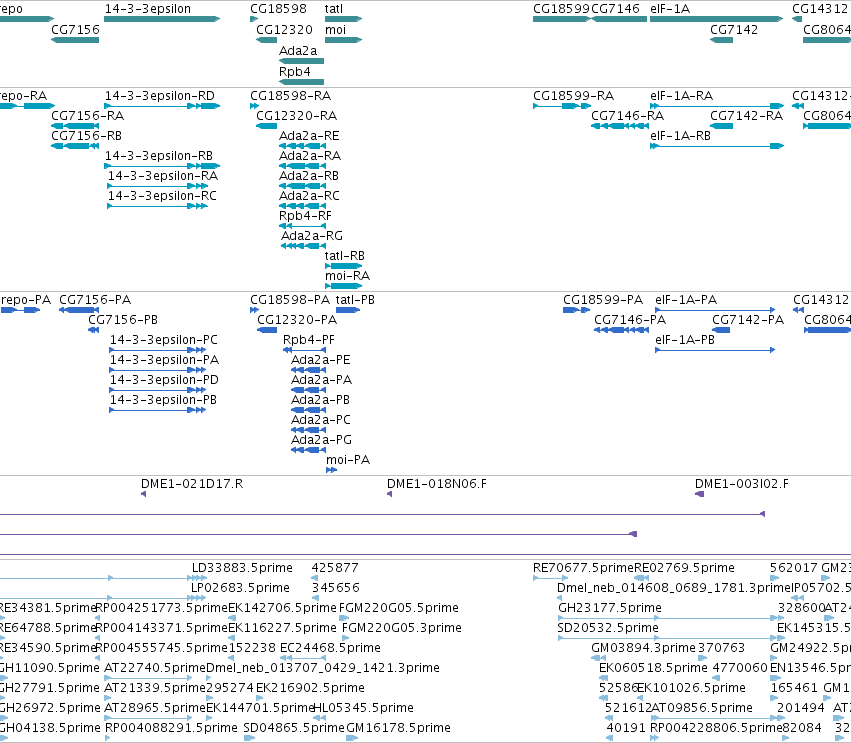Select BAC end DME1-018N06.F marker
851x743 pixels.
390,494
